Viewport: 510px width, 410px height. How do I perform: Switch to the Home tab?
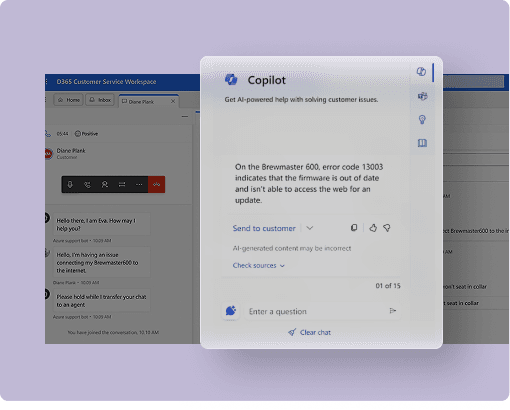(x=69, y=100)
